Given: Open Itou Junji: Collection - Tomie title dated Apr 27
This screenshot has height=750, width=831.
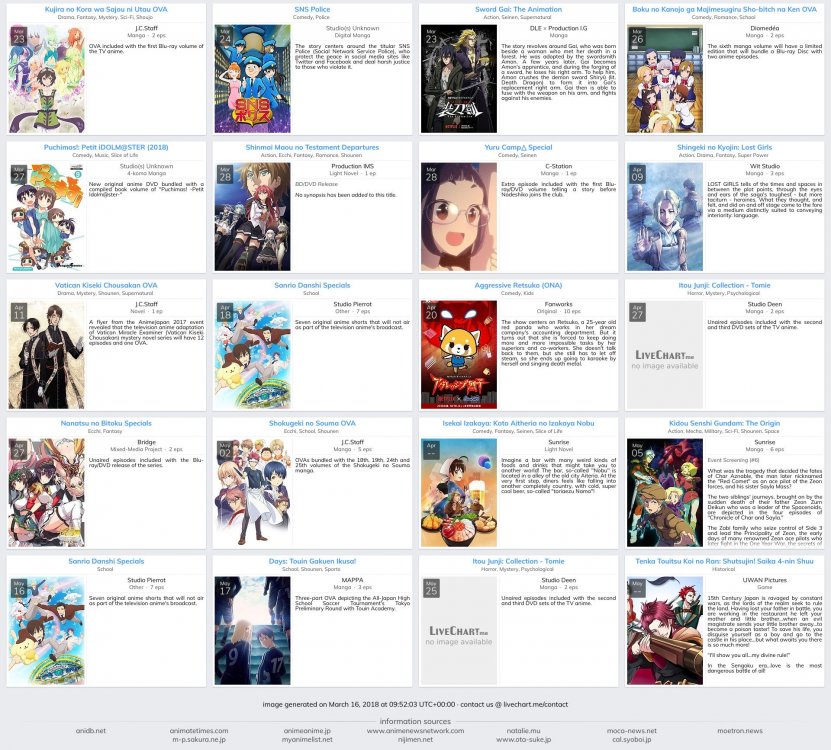Looking at the screenshot, I should click(x=724, y=285).
